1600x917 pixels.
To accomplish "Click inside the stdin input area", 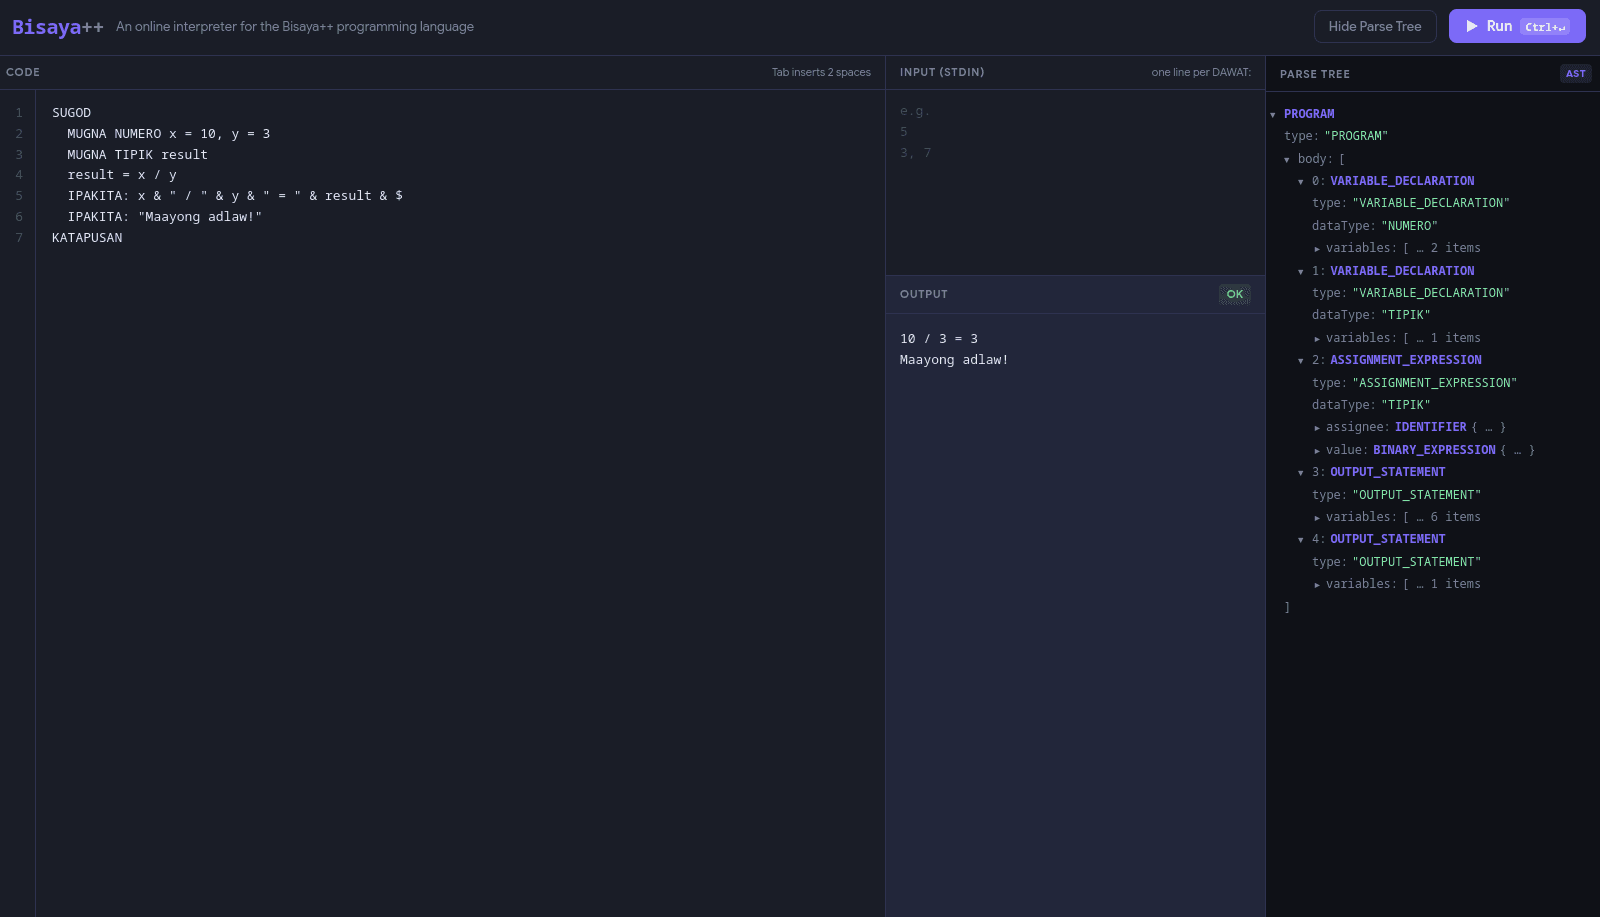I will [x=1074, y=190].
